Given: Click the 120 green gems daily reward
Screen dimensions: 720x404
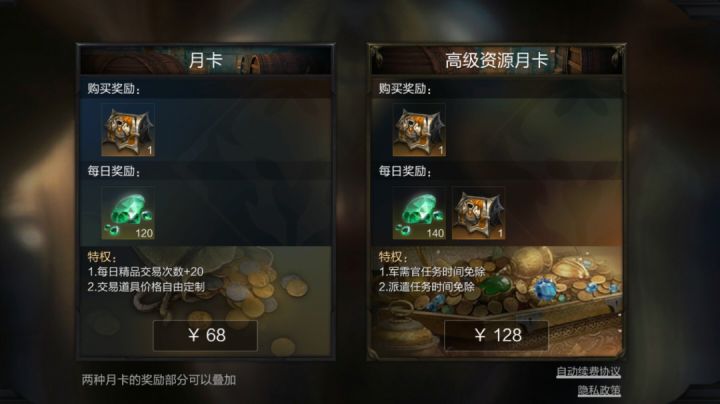Looking at the screenshot, I should [x=128, y=213].
